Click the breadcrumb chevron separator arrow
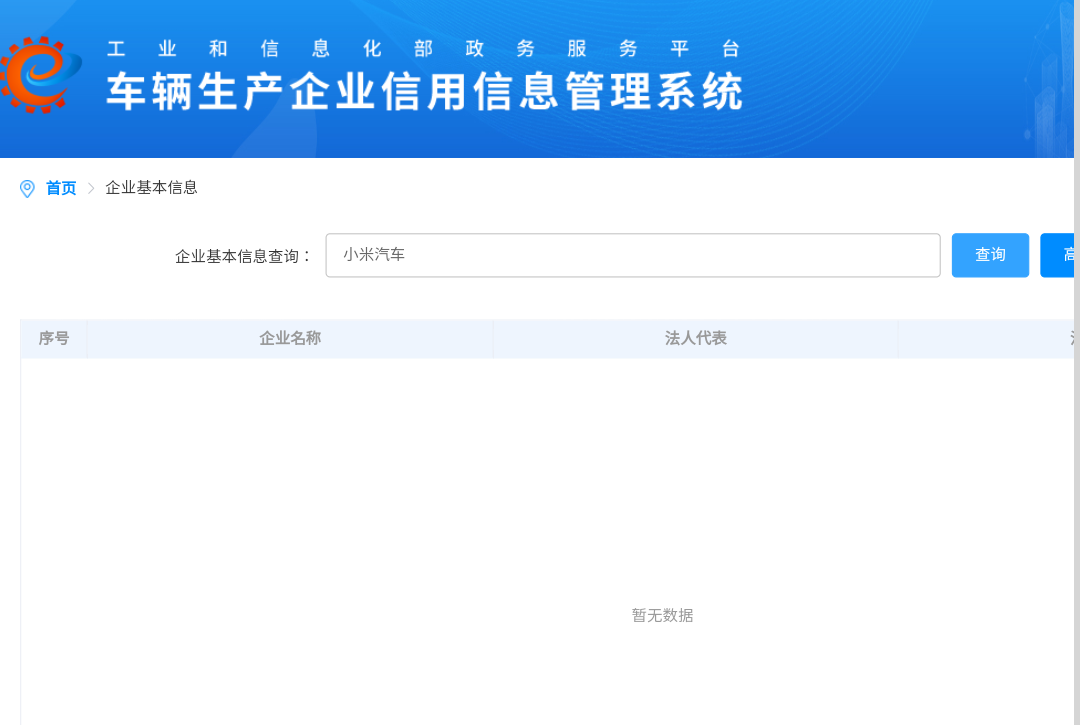 click(91, 188)
